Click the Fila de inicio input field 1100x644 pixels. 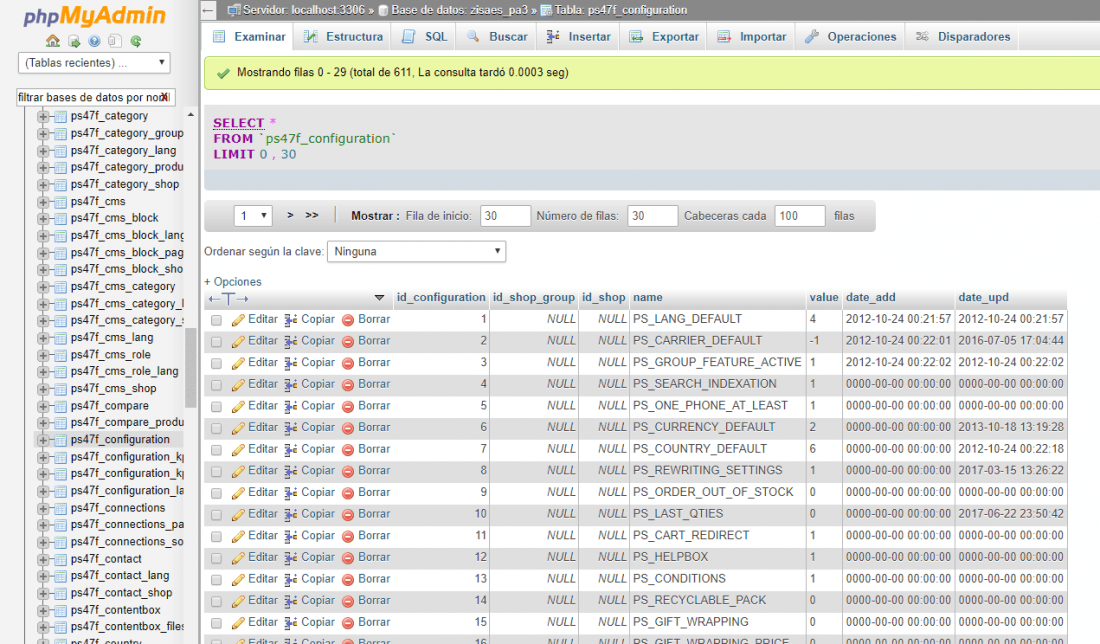(505, 216)
